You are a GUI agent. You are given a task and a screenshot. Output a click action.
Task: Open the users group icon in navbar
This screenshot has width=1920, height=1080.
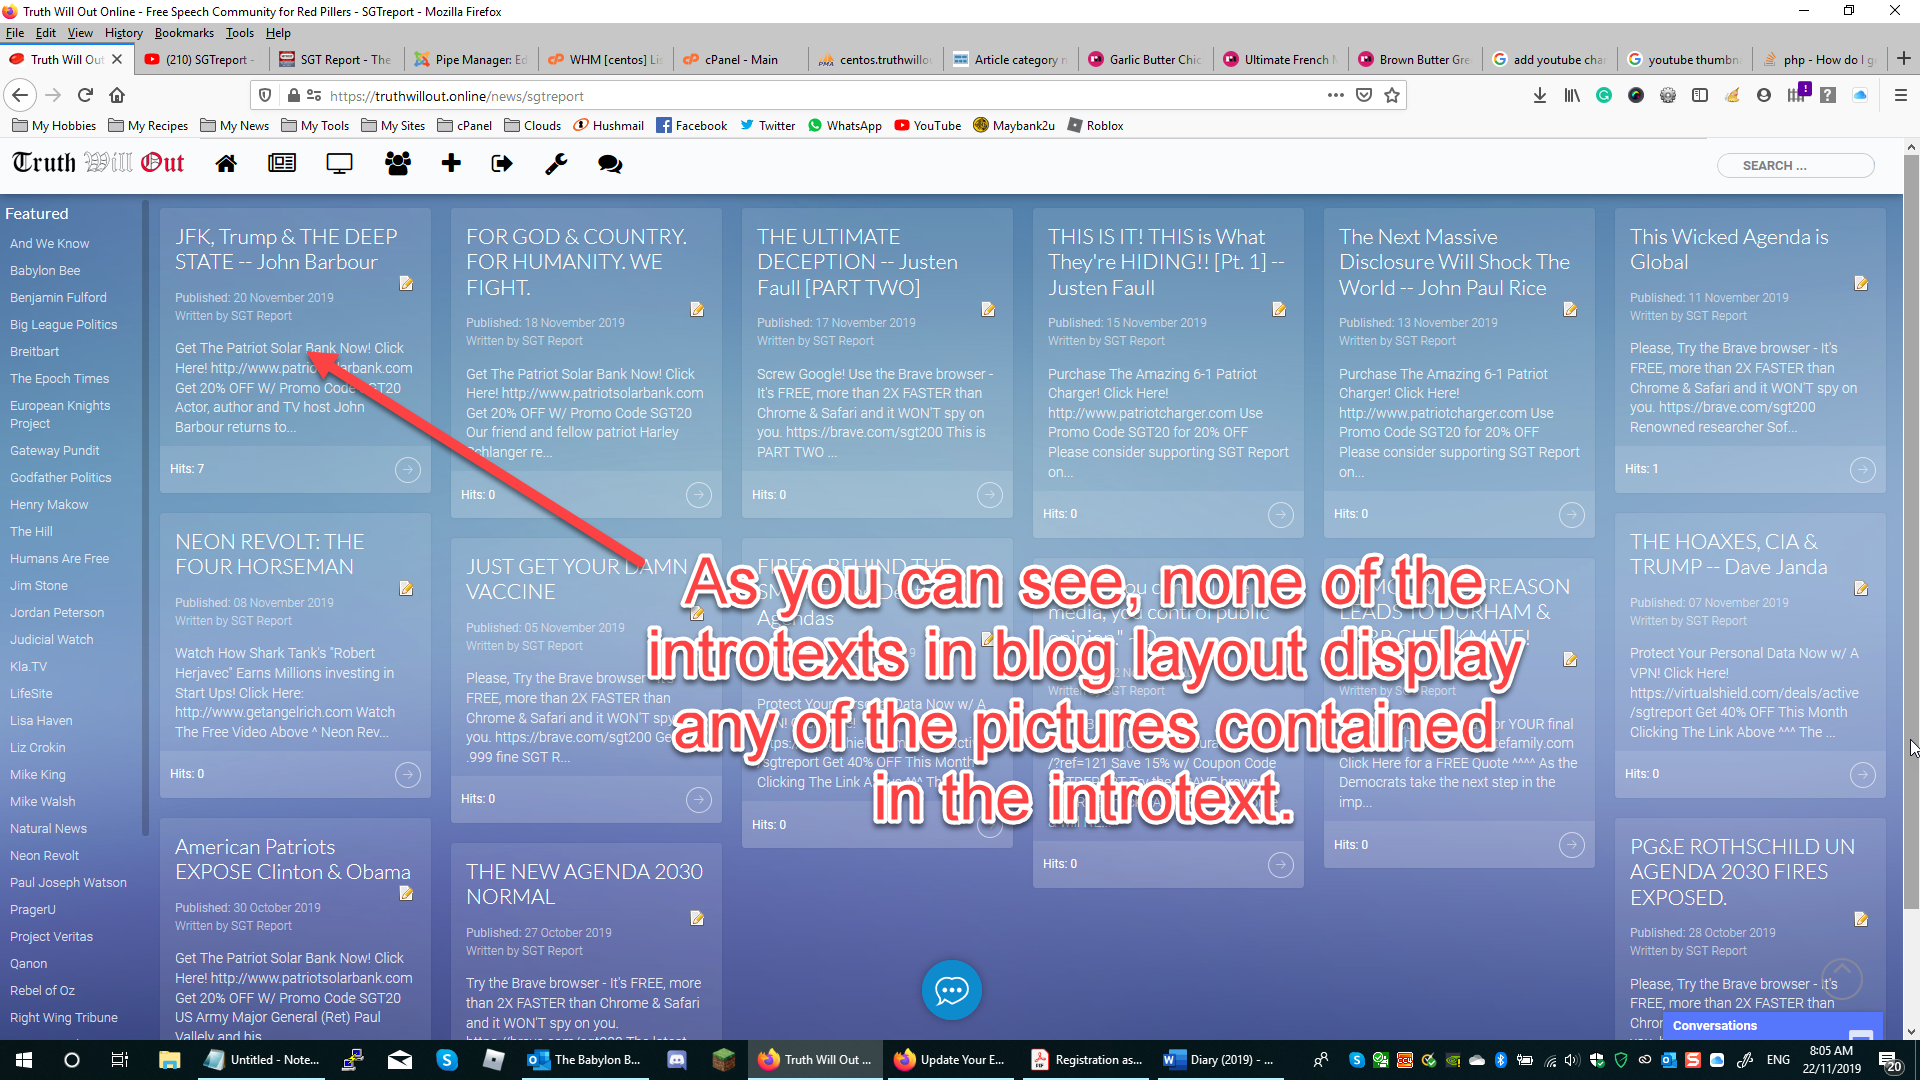pos(398,164)
